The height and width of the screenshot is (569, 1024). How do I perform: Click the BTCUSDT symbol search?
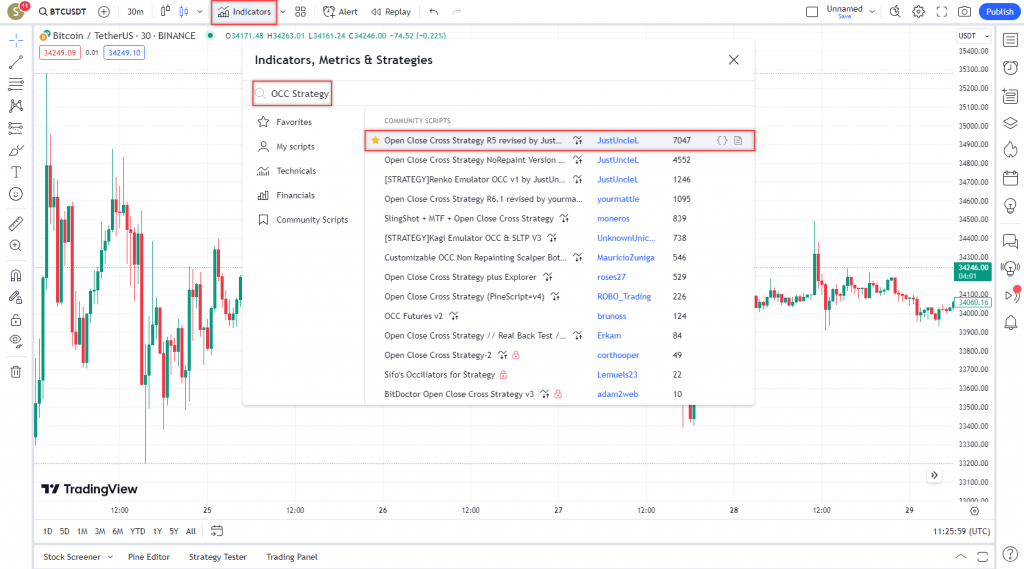click(62, 12)
